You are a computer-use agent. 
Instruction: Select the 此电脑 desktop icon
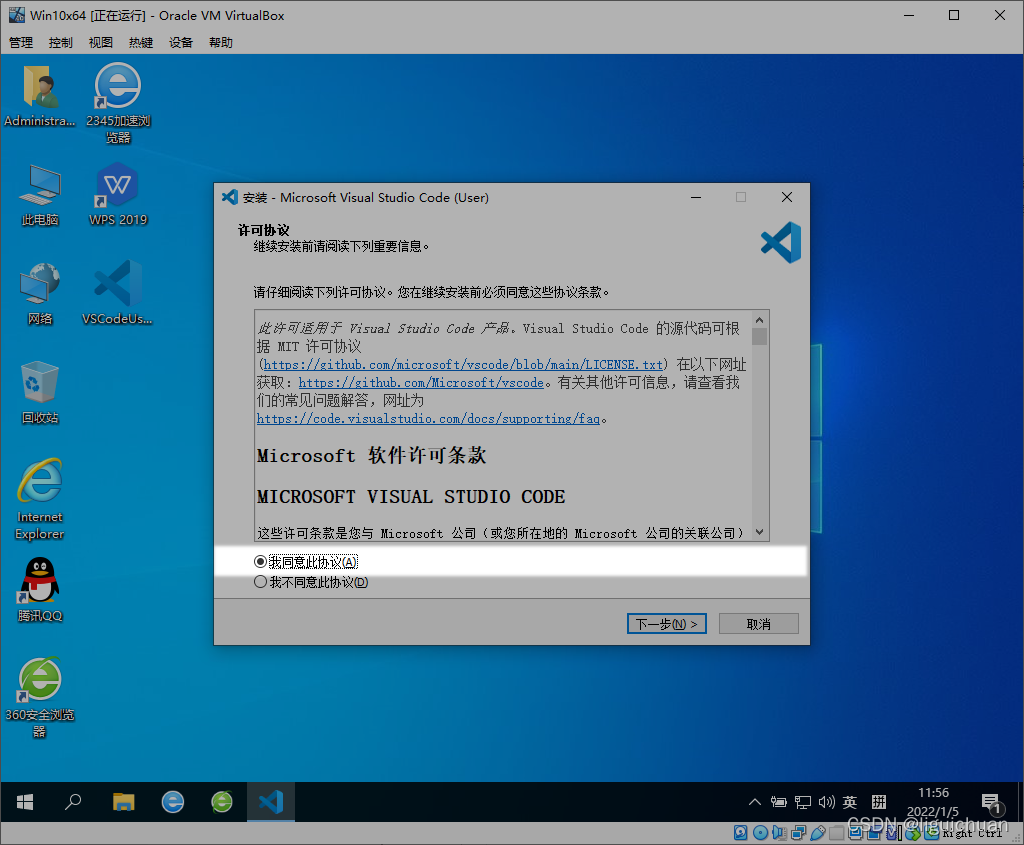coord(40,195)
